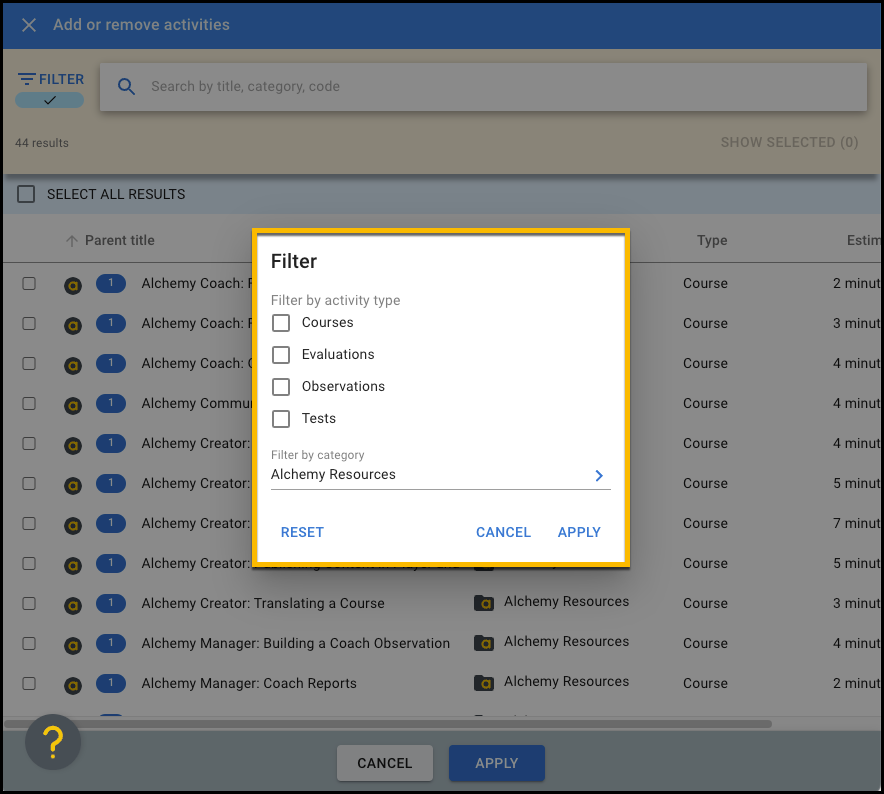The width and height of the screenshot is (884, 794).
Task: Open Alchemy Creator: Translating a Course
Action: tap(263, 603)
